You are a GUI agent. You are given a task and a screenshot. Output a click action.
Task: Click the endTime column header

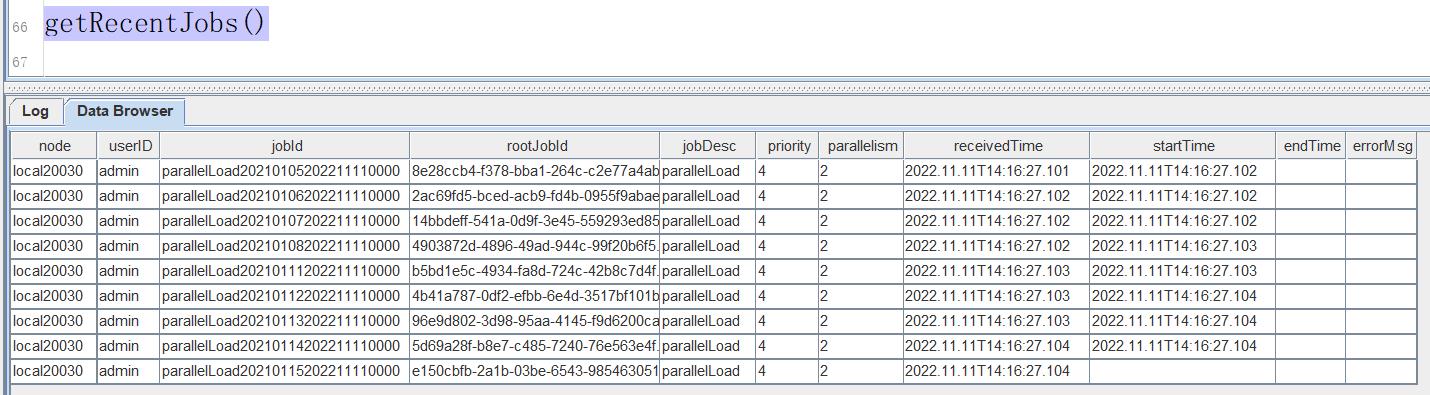(x=1311, y=146)
